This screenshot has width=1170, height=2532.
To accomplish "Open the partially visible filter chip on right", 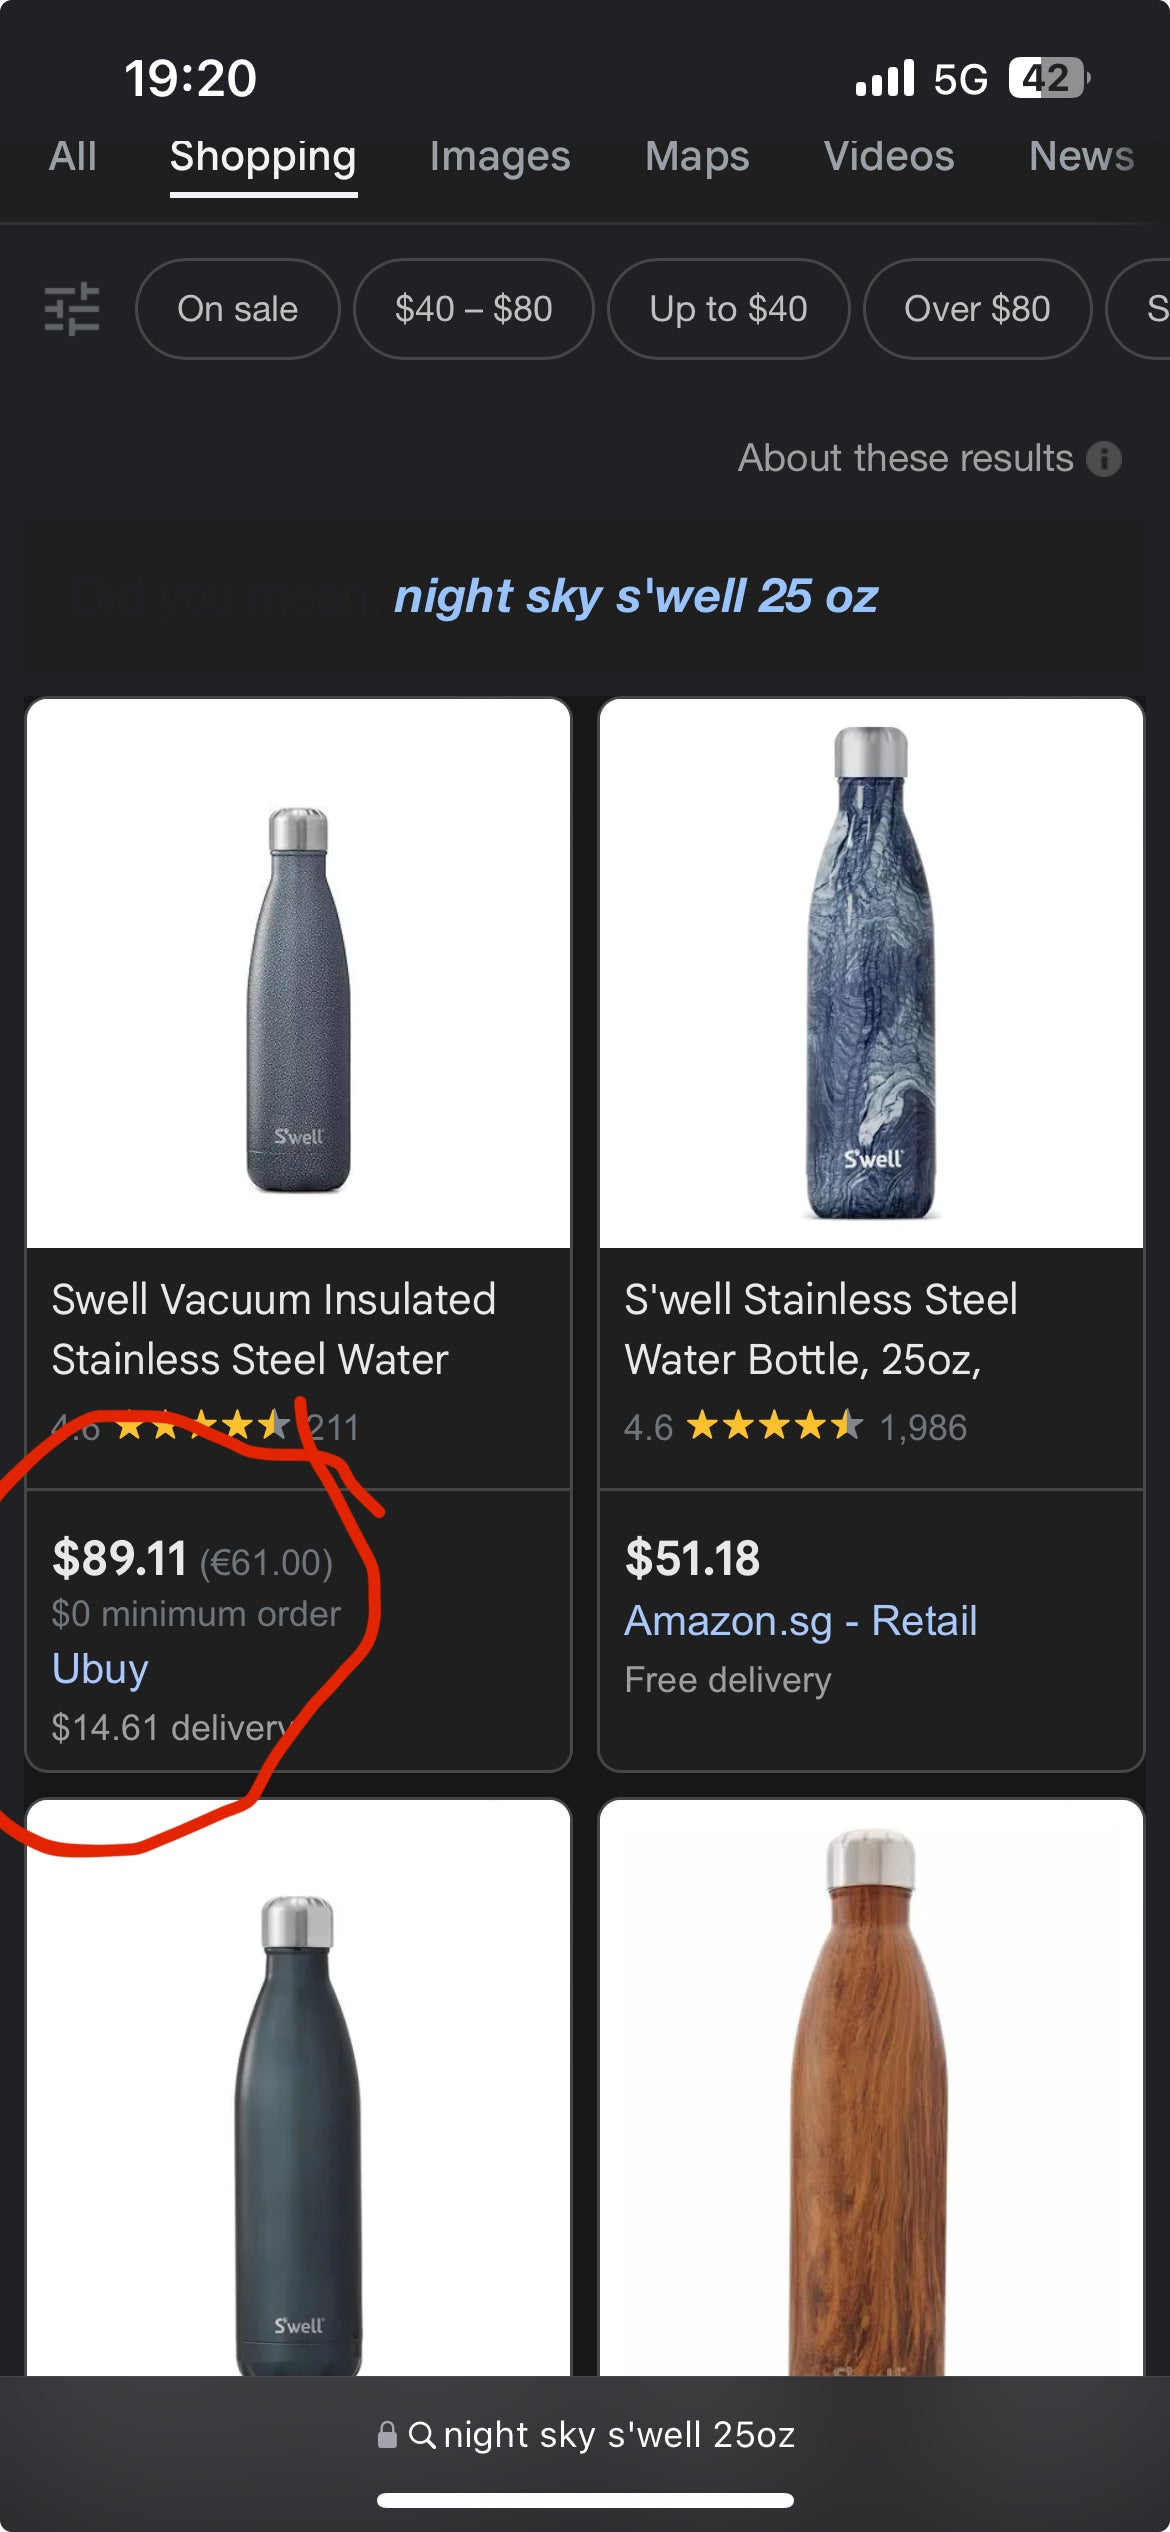I will point(1150,309).
